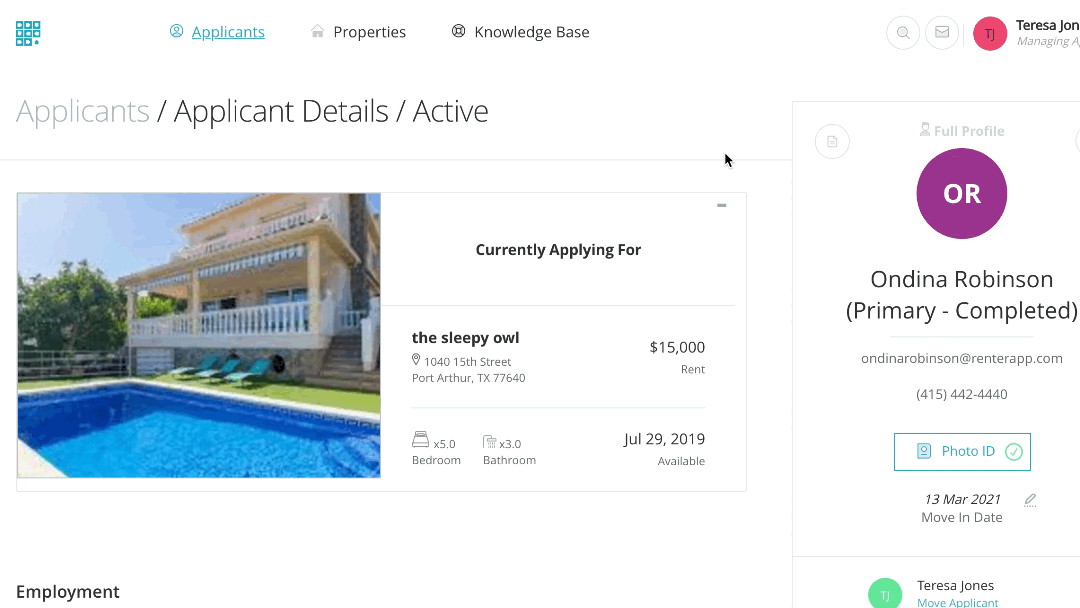
Task: Open the search icon button
Action: point(903,33)
